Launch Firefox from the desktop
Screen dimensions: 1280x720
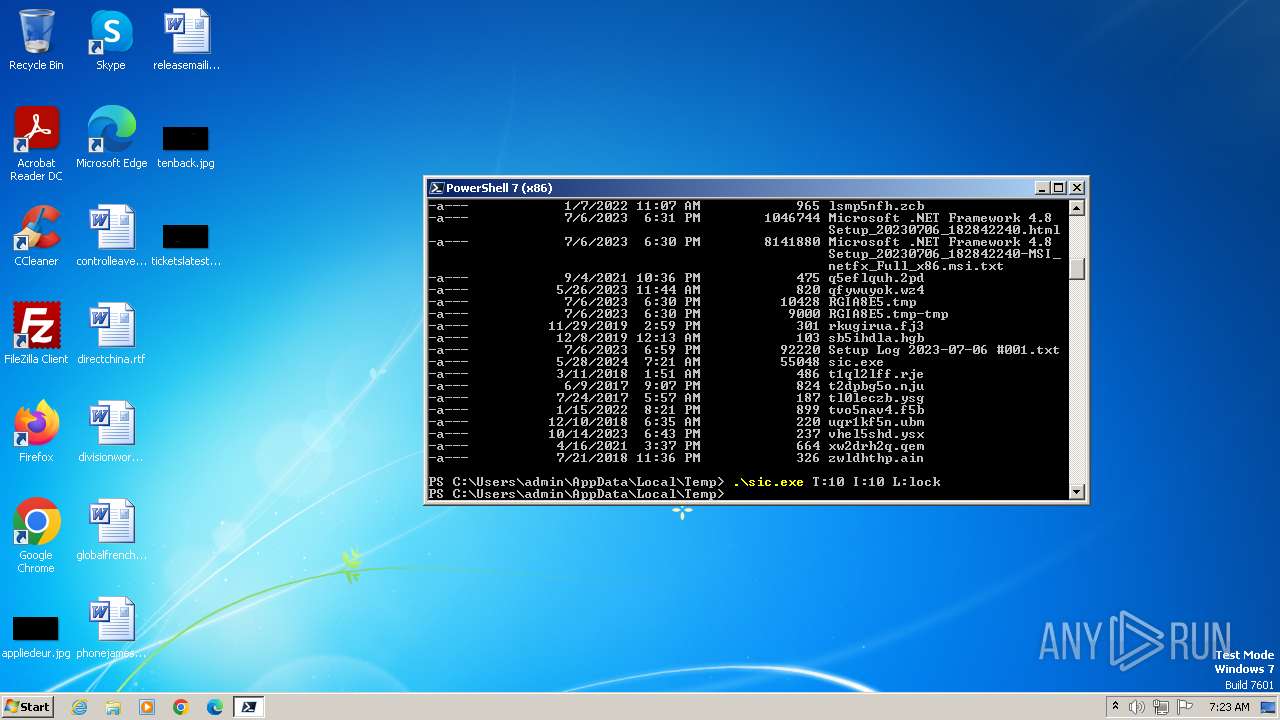[x=36, y=432]
